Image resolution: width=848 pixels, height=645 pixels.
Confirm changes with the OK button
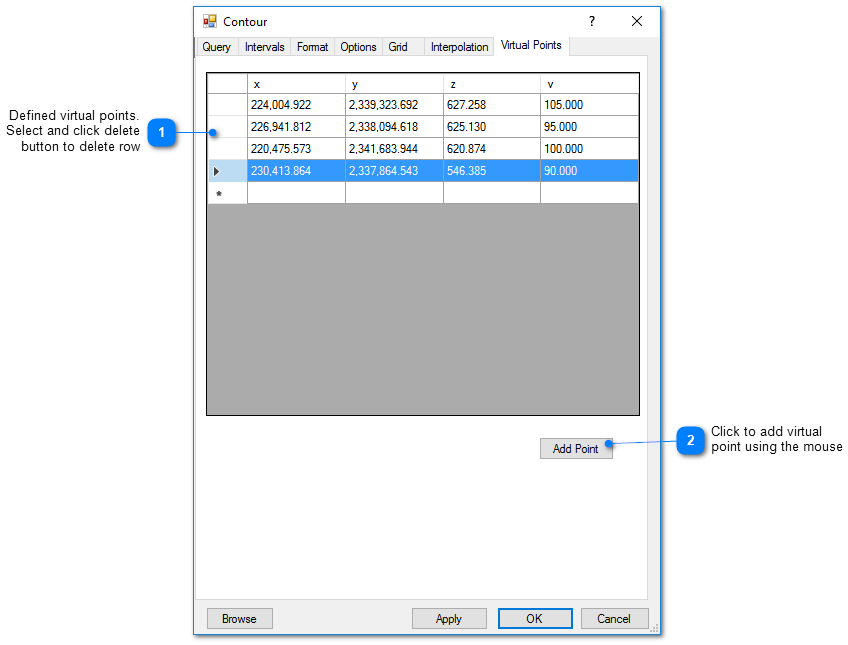click(x=535, y=618)
